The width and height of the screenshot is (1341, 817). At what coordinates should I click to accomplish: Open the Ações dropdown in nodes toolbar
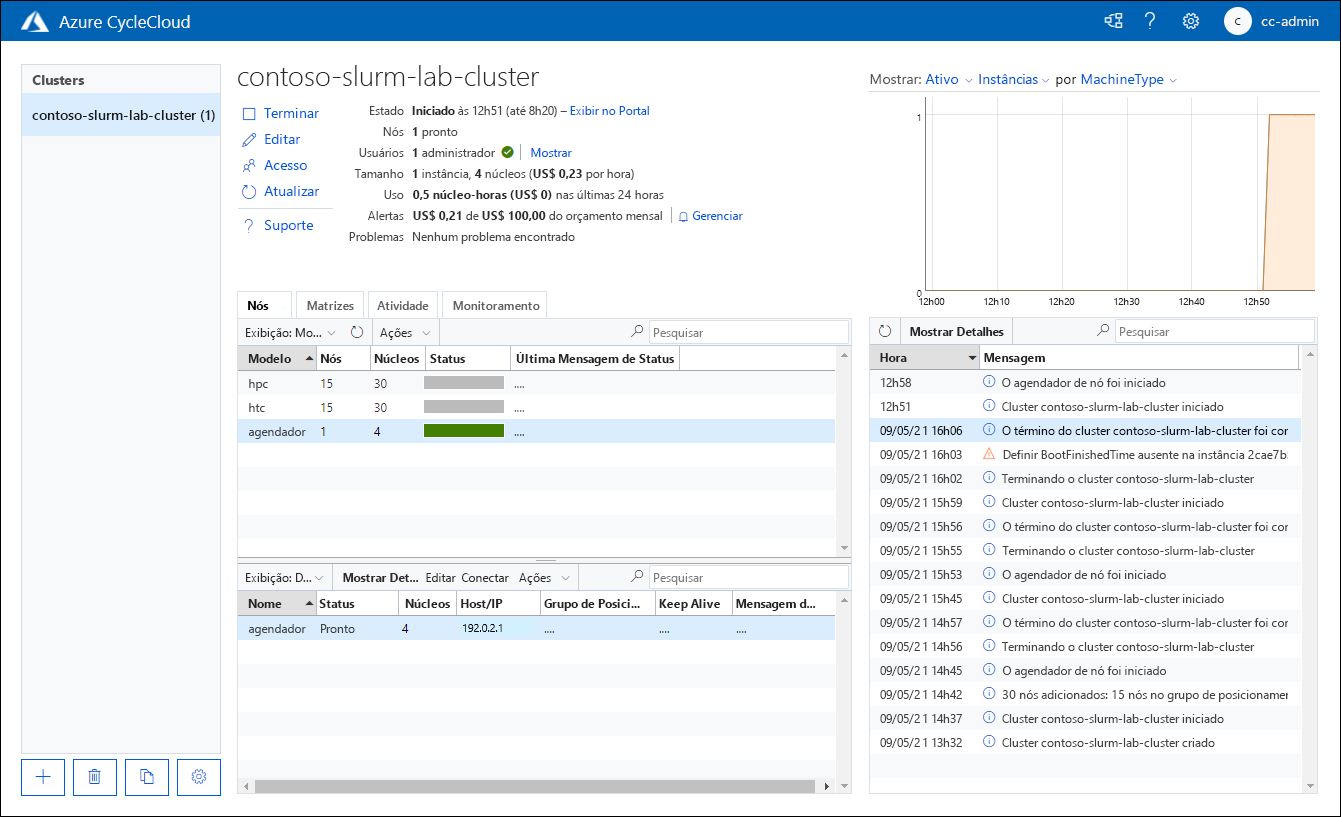pos(405,332)
